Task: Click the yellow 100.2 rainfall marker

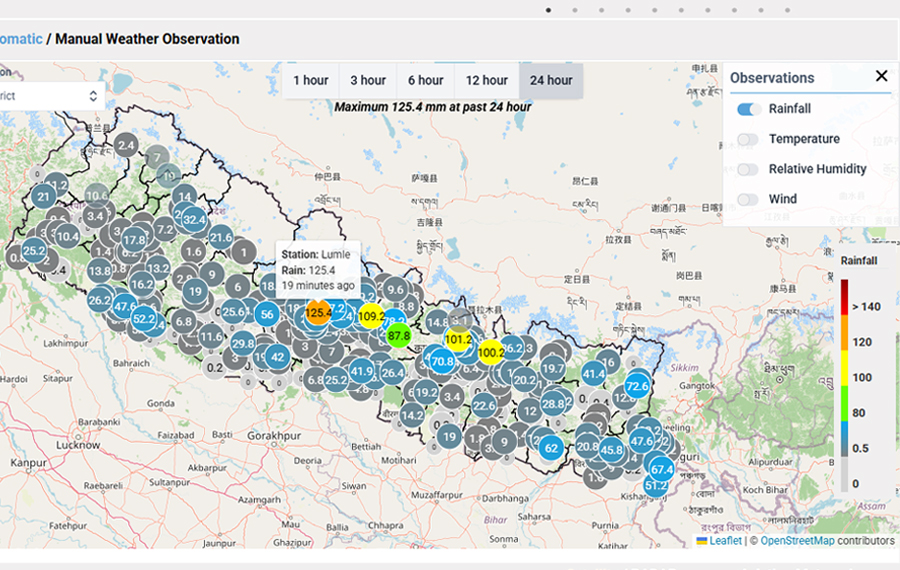Action: 491,352
